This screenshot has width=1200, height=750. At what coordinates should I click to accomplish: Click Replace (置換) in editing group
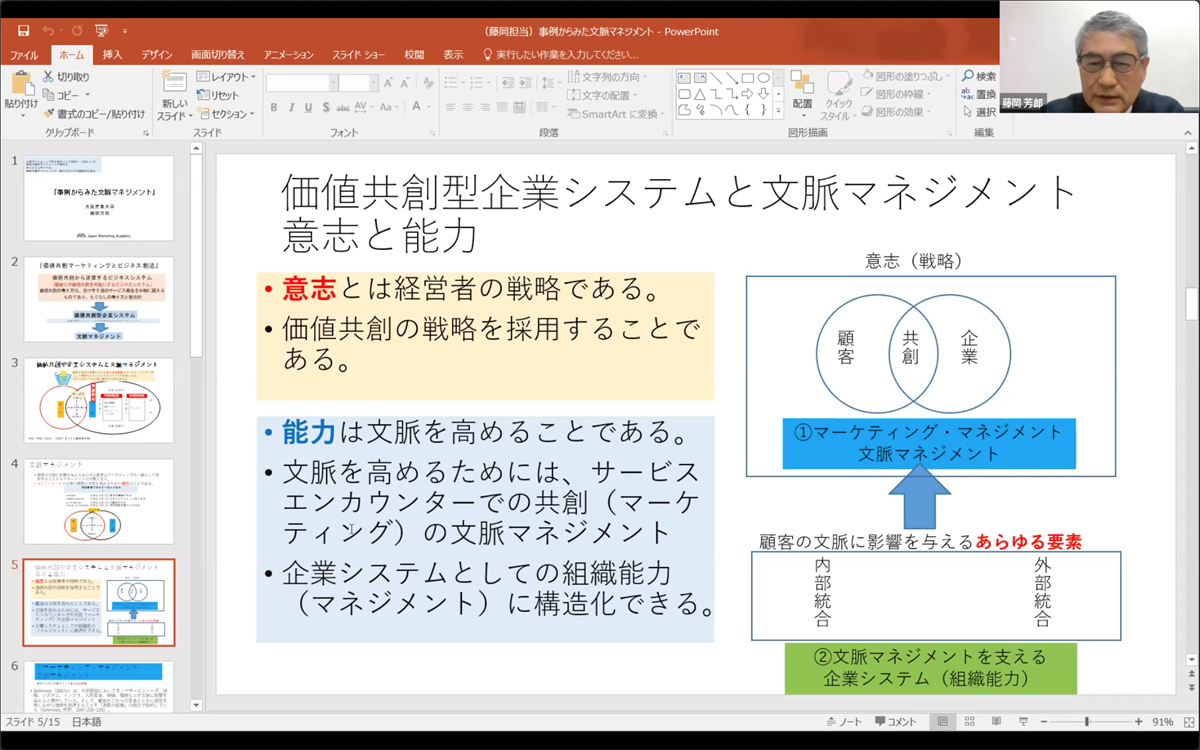pos(979,94)
